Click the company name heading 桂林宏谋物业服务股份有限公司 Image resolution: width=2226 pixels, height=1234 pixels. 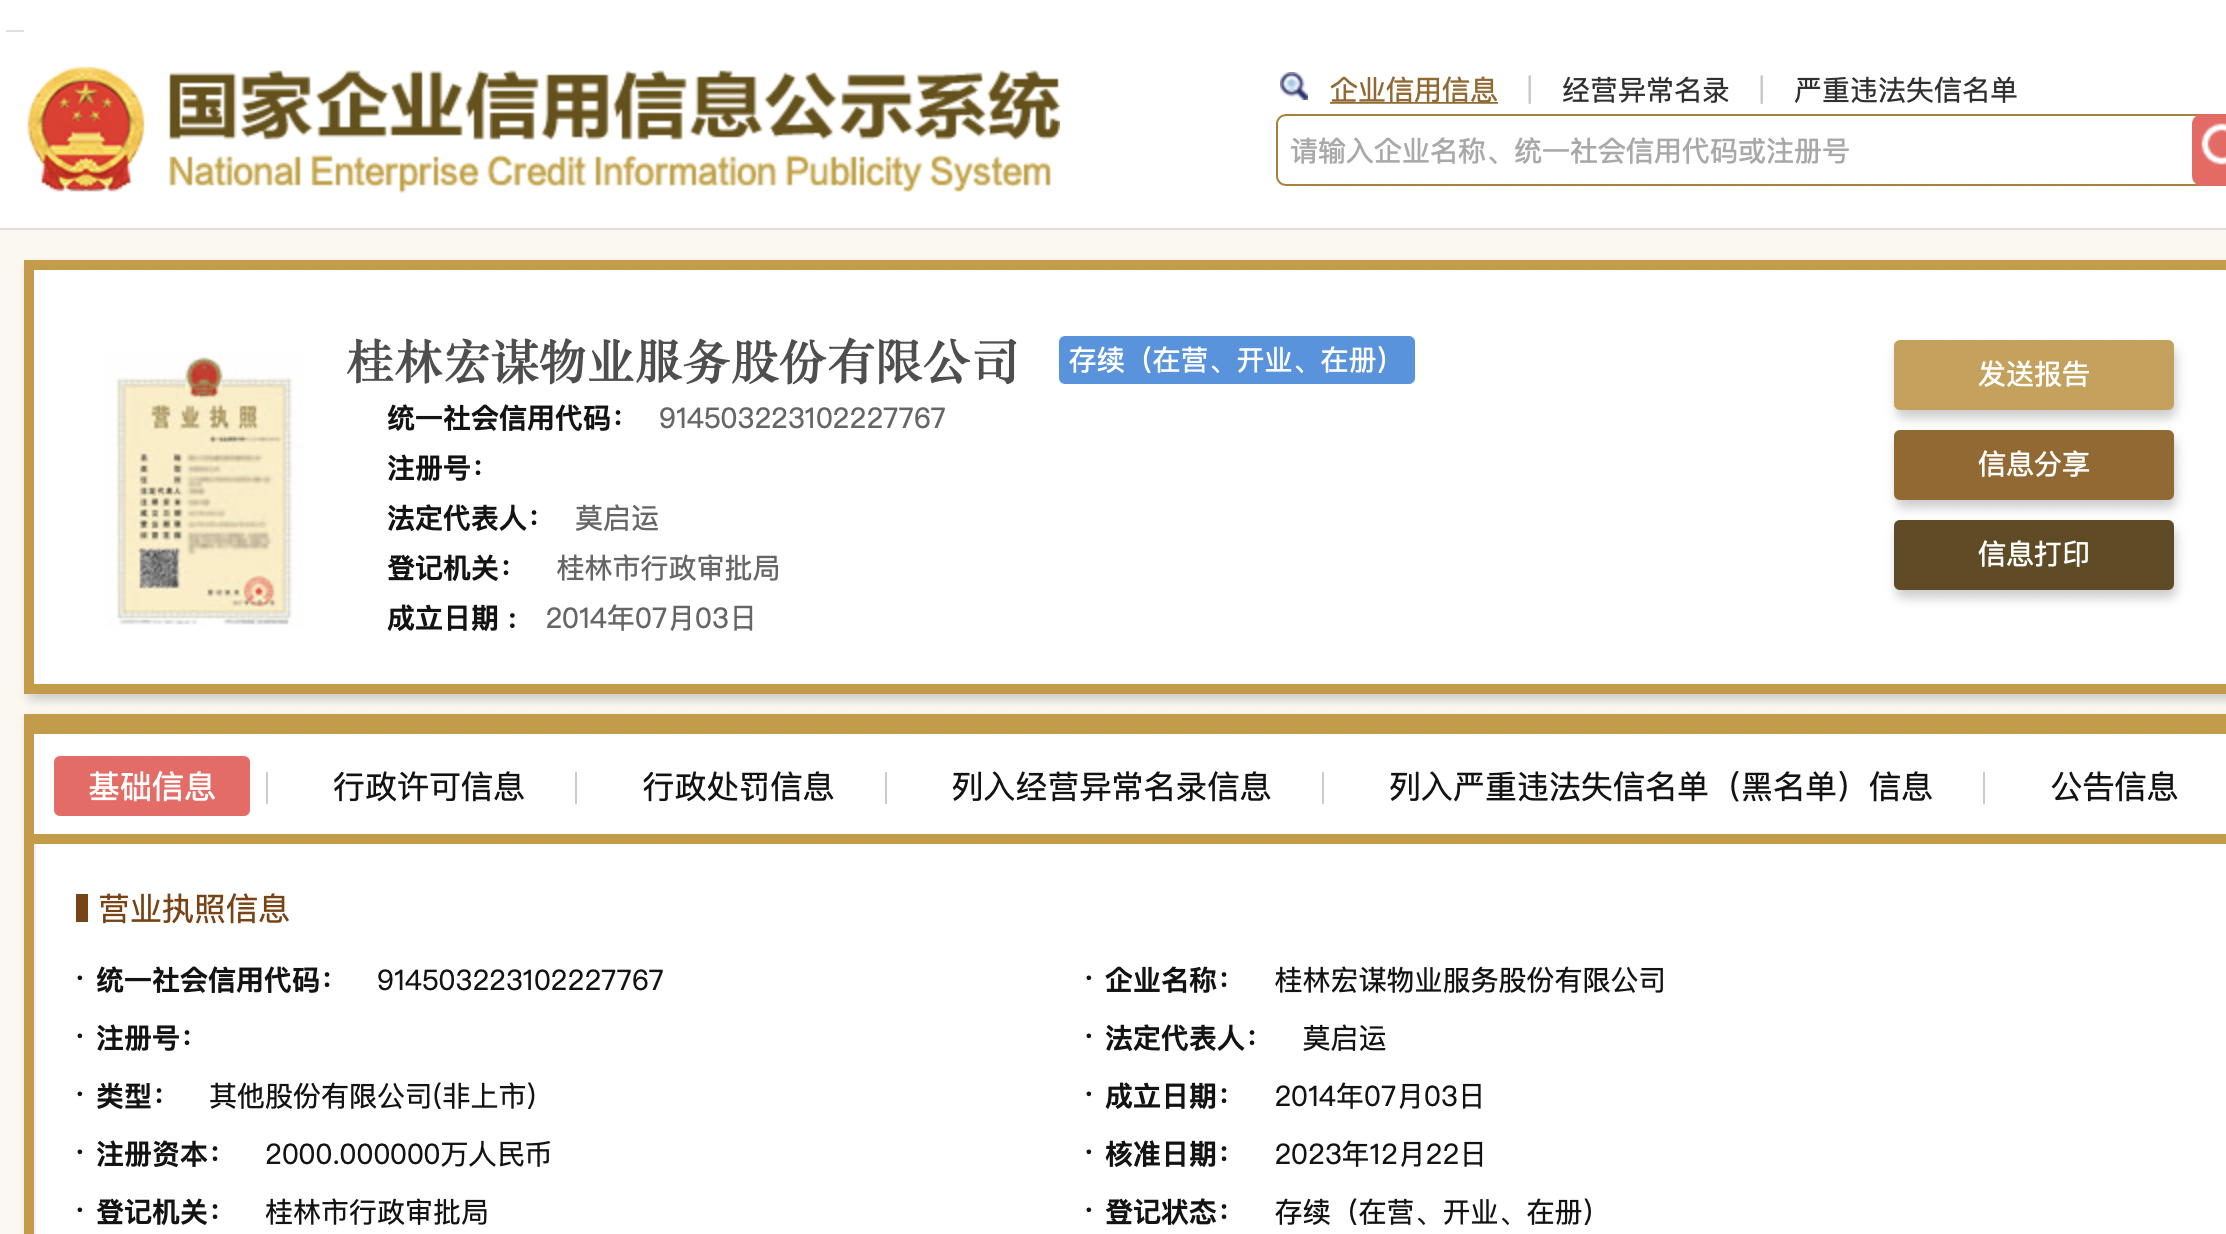pos(682,362)
